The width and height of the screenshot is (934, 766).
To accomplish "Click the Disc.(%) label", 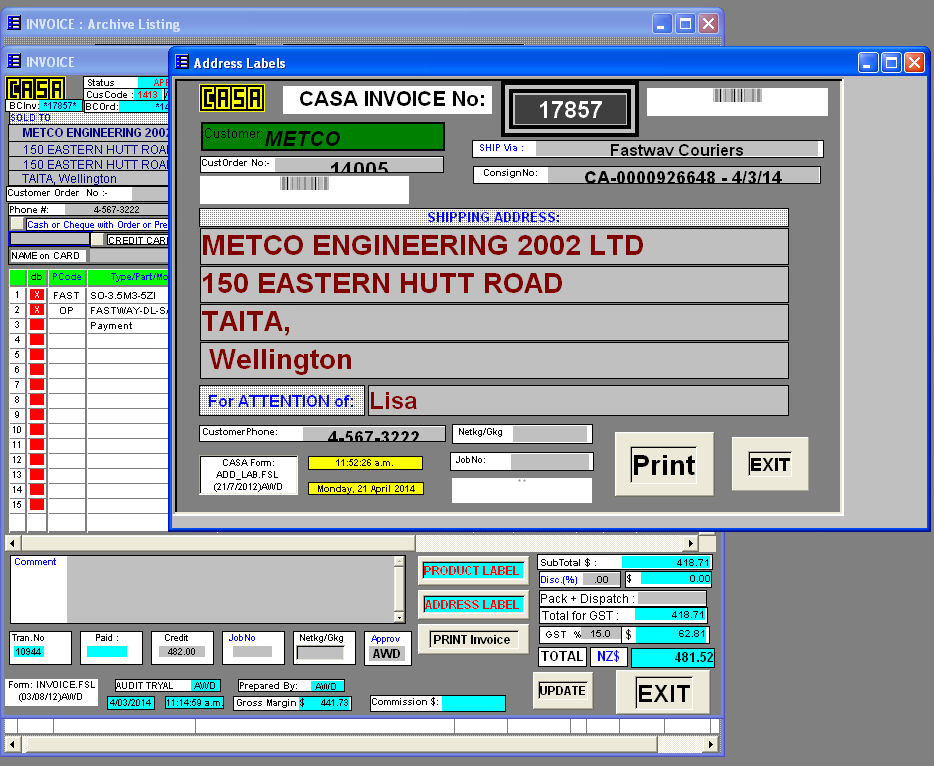I will coord(559,580).
